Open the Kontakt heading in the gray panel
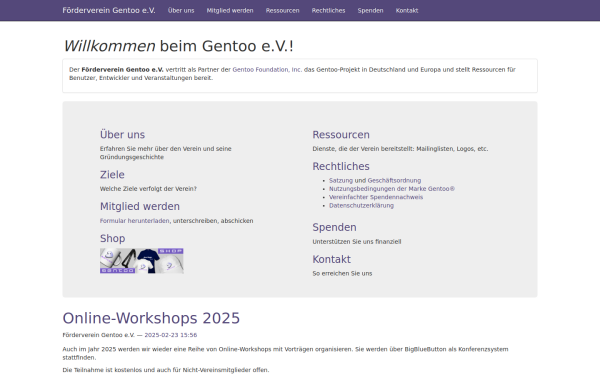This screenshot has width=600, height=375. [x=331, y=259]
